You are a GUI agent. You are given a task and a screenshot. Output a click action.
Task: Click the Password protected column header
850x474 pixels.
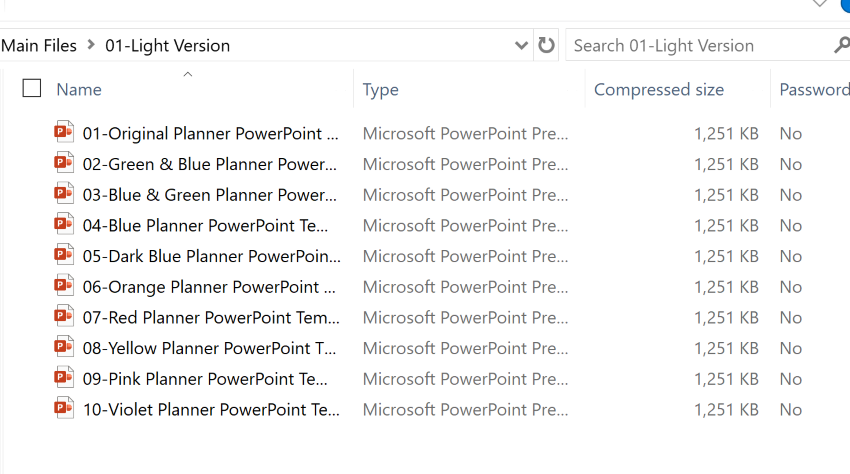point(813,90)
